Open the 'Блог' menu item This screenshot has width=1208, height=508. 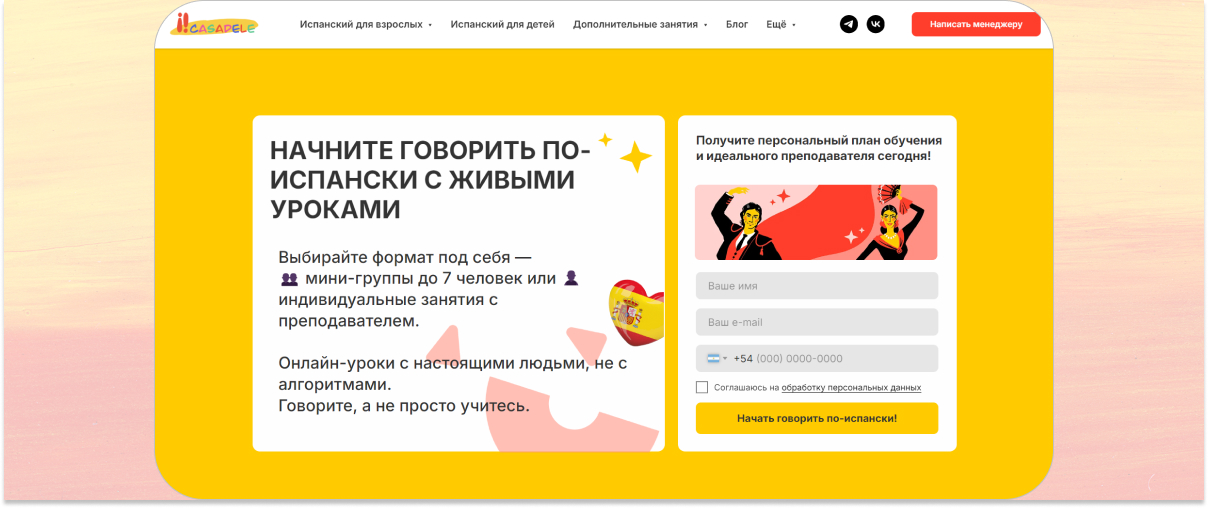tap(737, 24)
